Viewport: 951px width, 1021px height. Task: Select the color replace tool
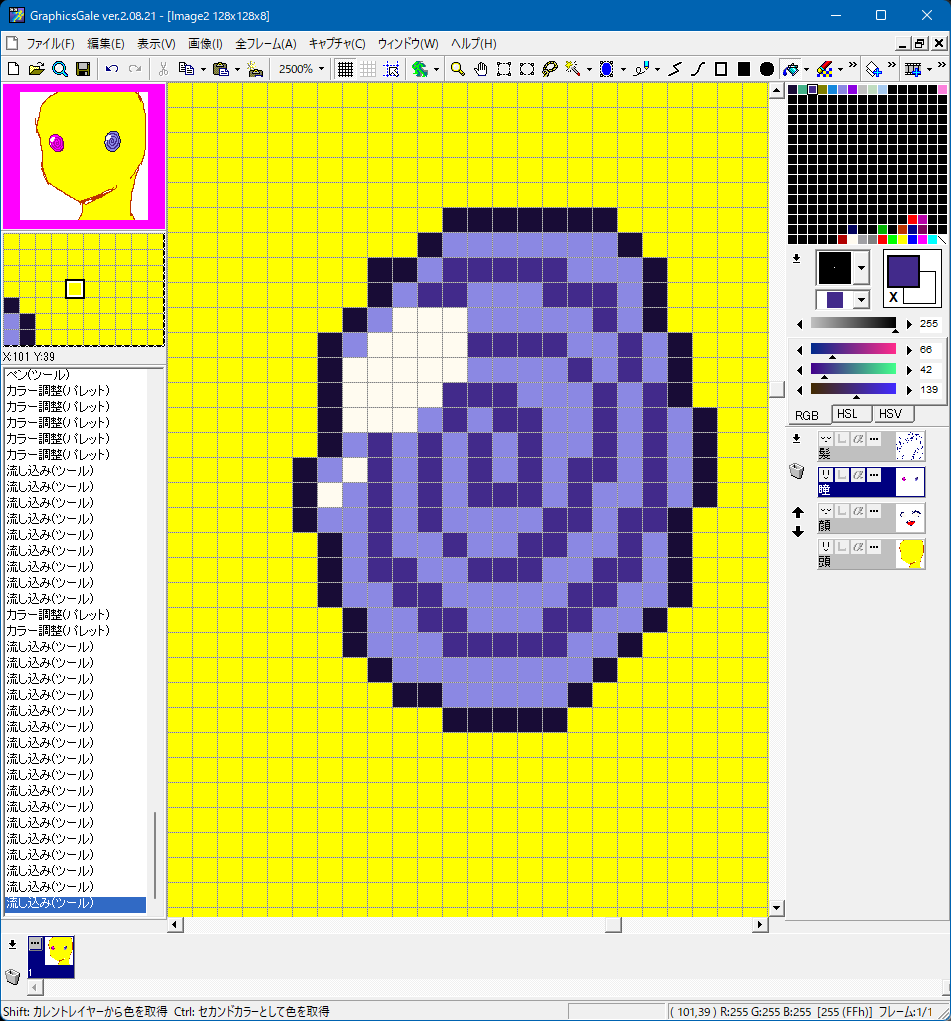click(x=824, y=69)
